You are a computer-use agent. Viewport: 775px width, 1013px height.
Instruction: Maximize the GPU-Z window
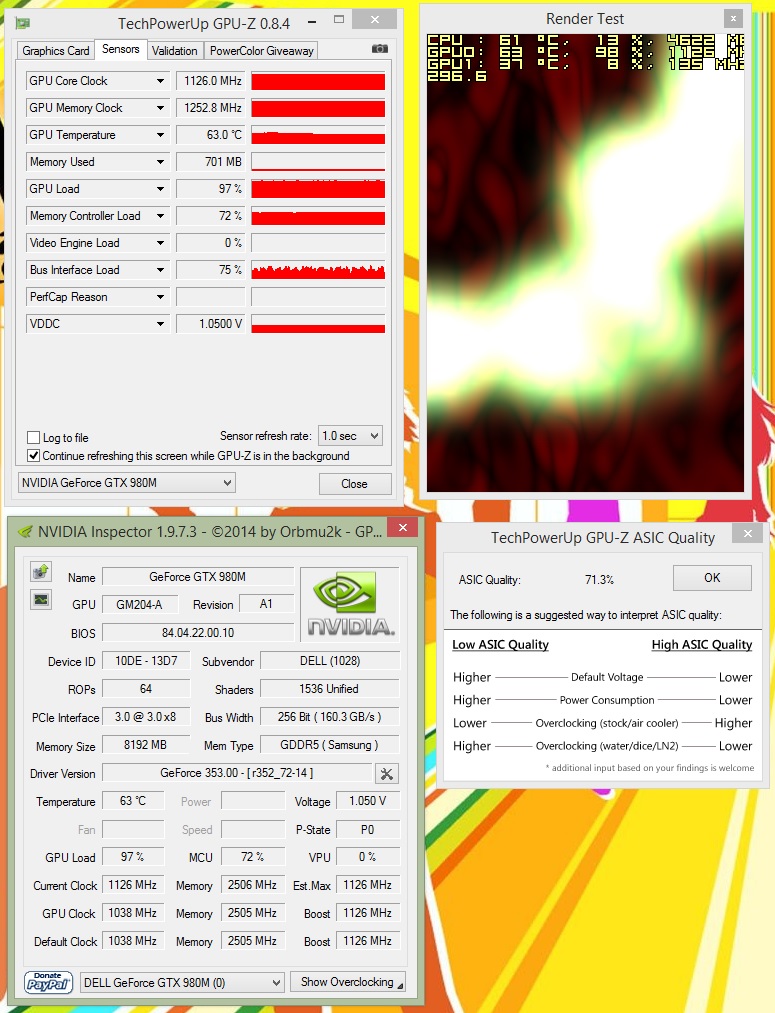click(339, 20)
